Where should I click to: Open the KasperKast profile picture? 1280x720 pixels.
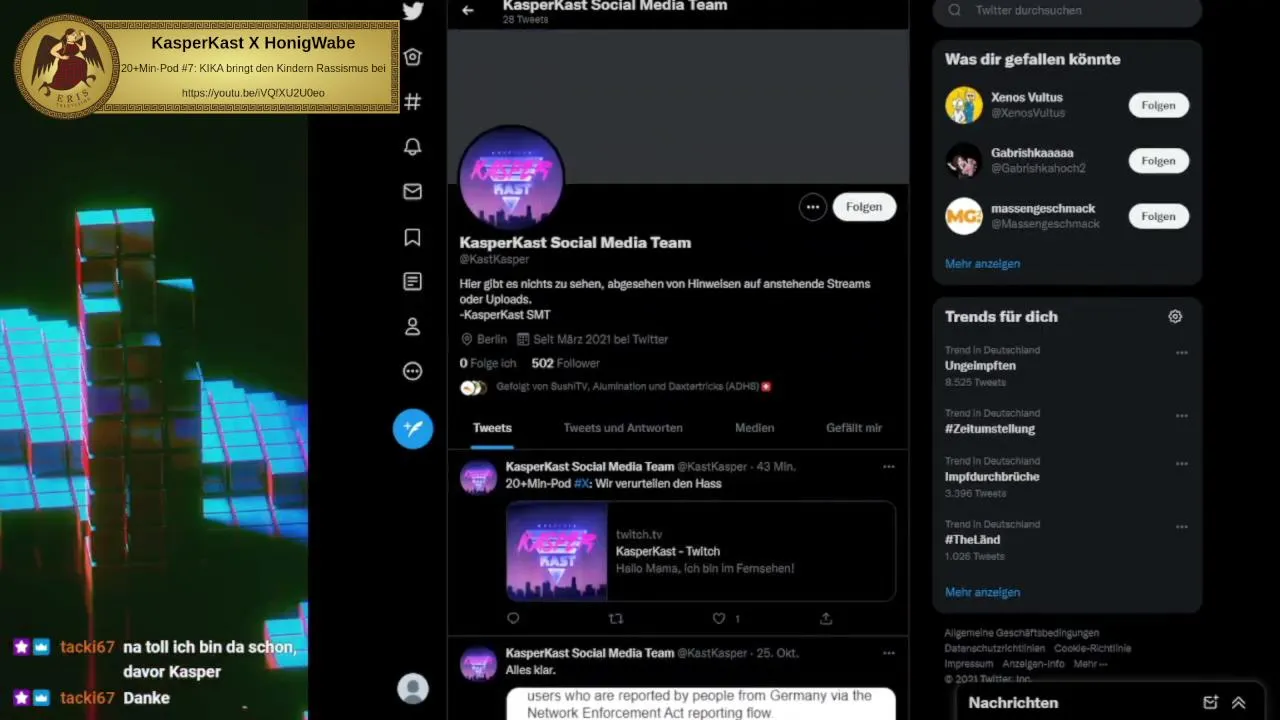pos(511,178)
